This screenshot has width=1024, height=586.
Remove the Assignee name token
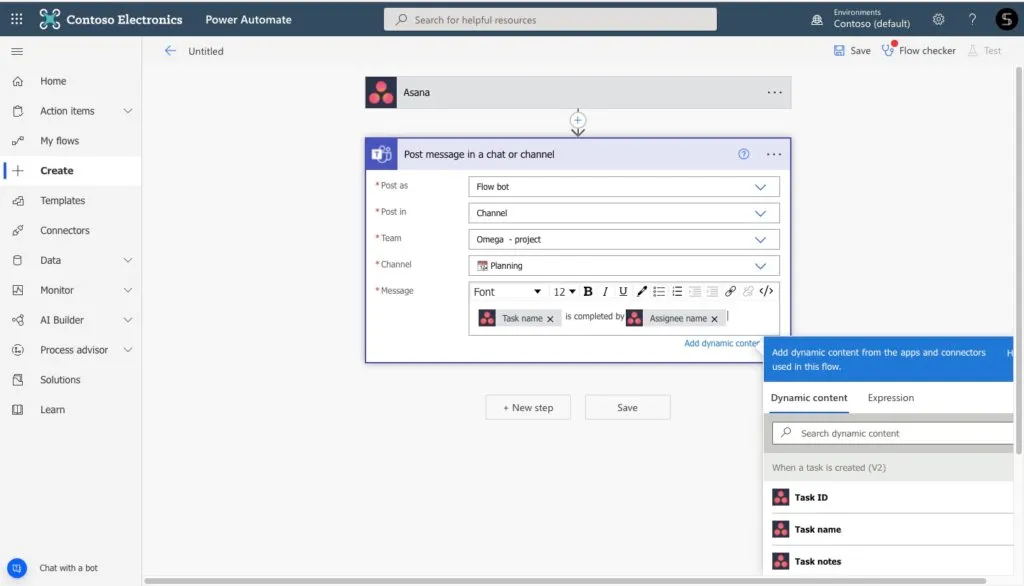coord(714,319)
